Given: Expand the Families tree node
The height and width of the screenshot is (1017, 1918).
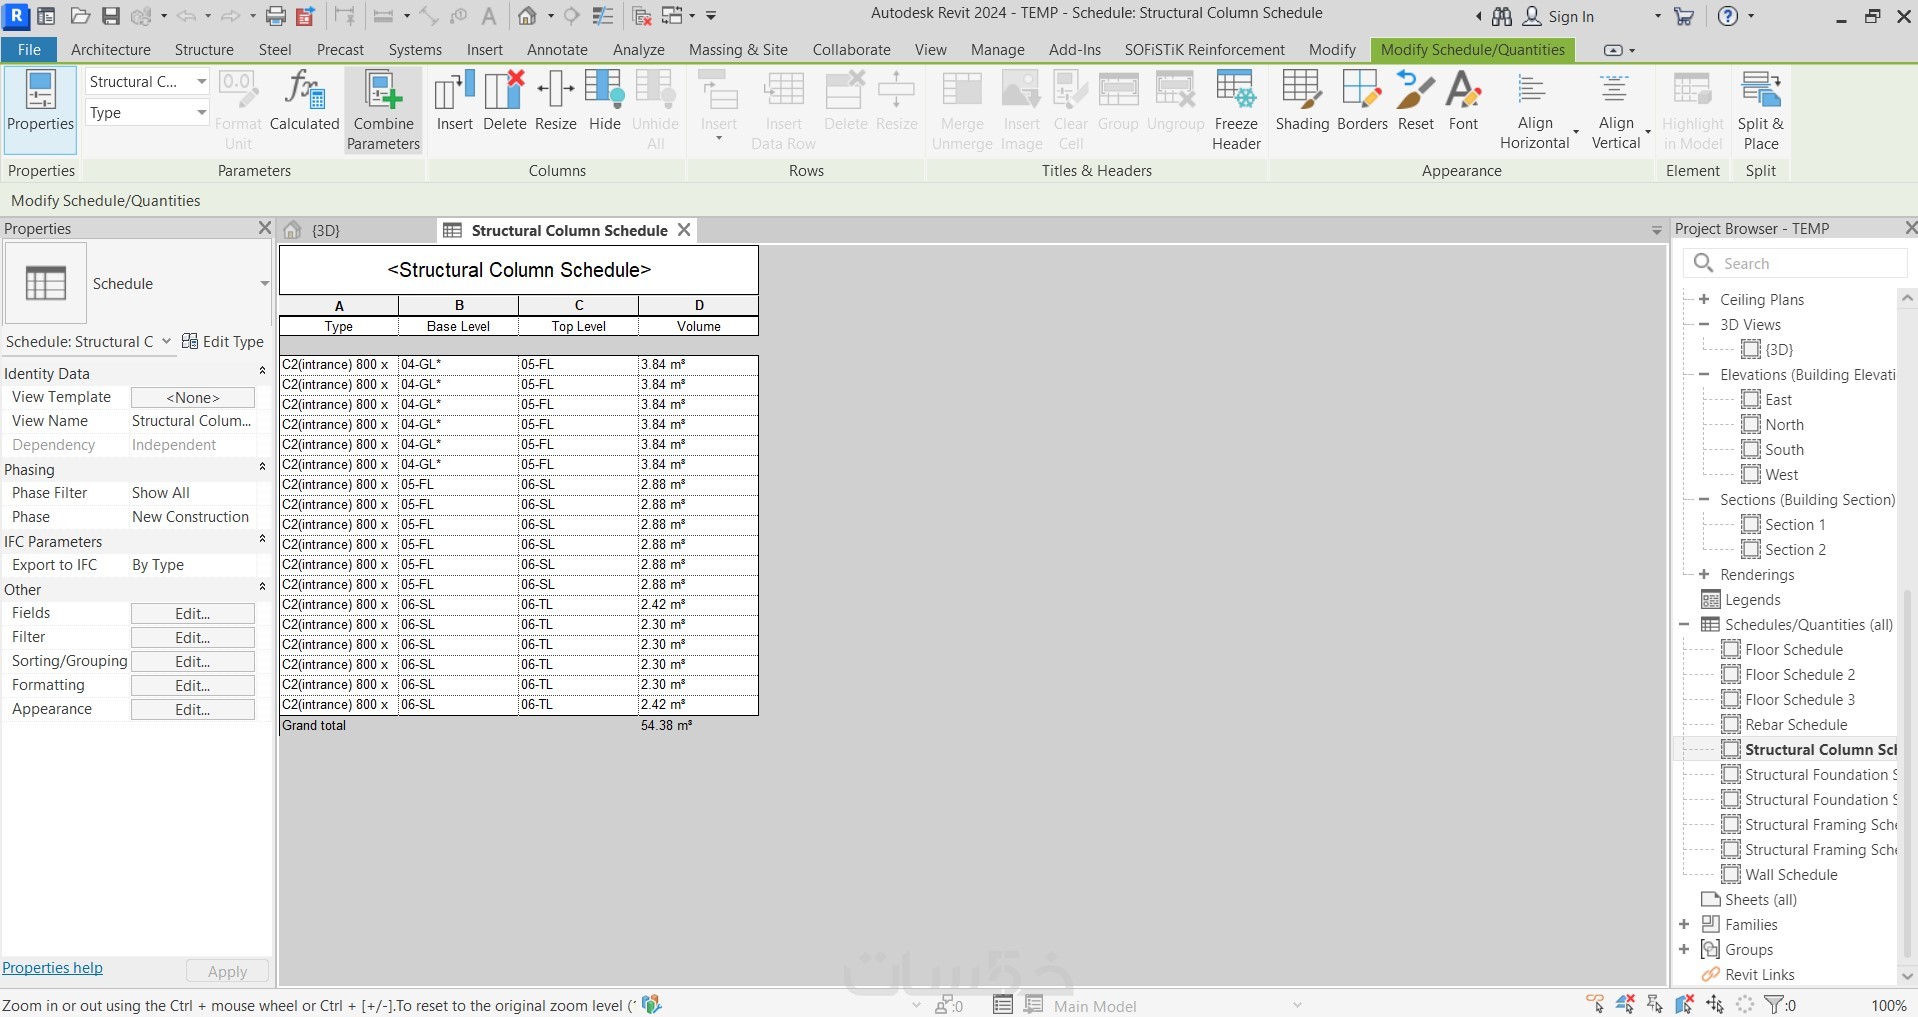Looking at the screenshot, I should pos(1684,924).
